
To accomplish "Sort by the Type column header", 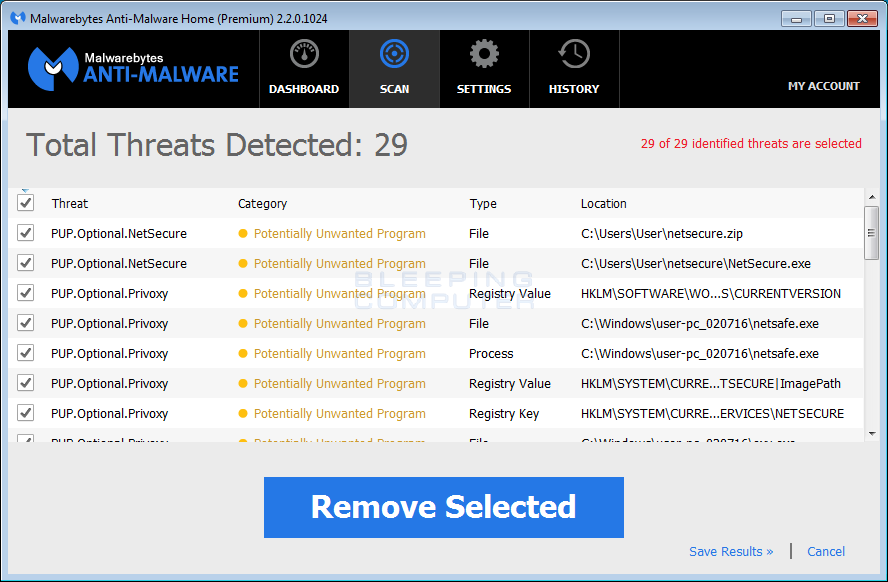I will coord(483,203).
